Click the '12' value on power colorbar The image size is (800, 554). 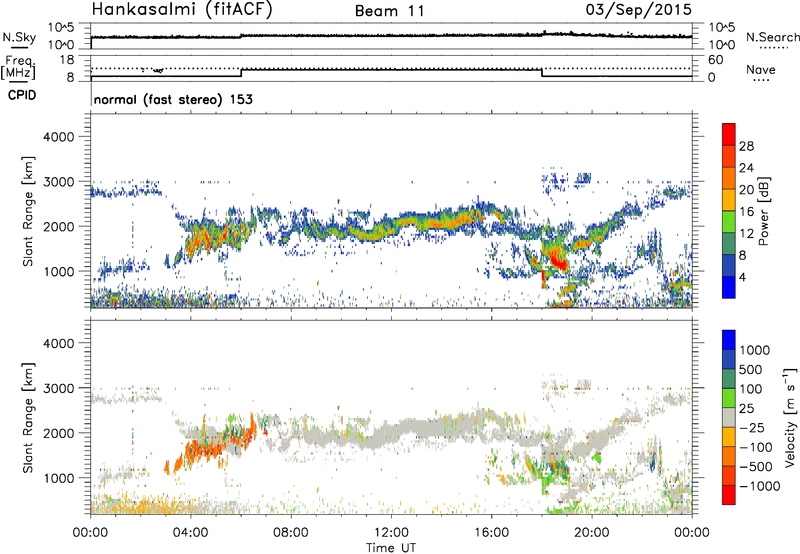tap(746, 234)
